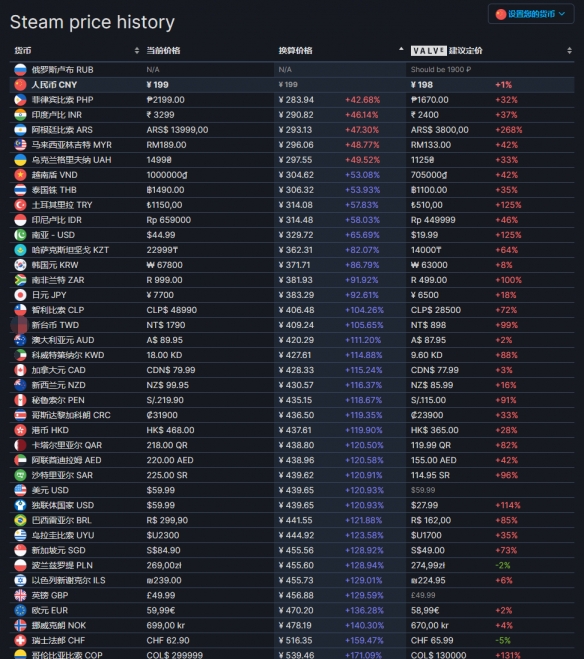The image size is (584, 659).
Task: Click the South Korea flag icon in KRW row
Action: coord(20,265)
